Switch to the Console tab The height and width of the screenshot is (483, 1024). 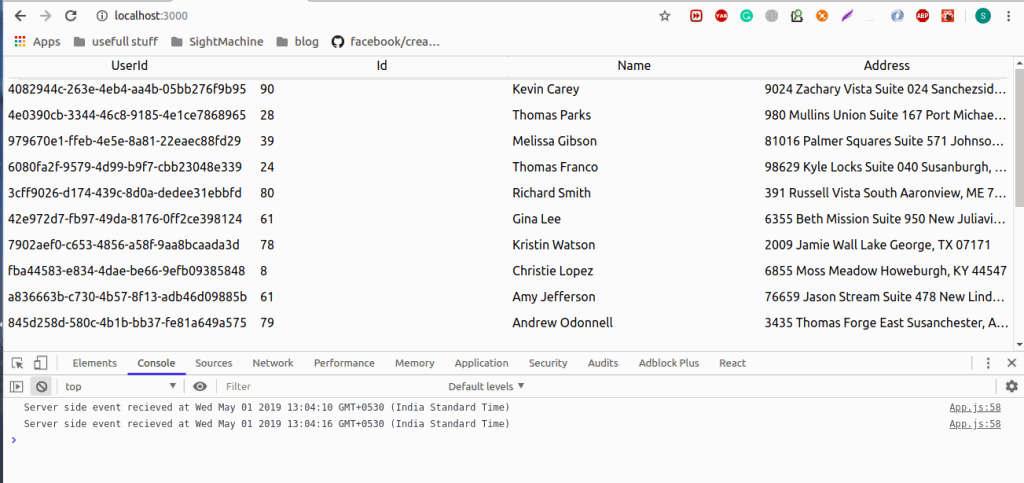tap(156, 363)
